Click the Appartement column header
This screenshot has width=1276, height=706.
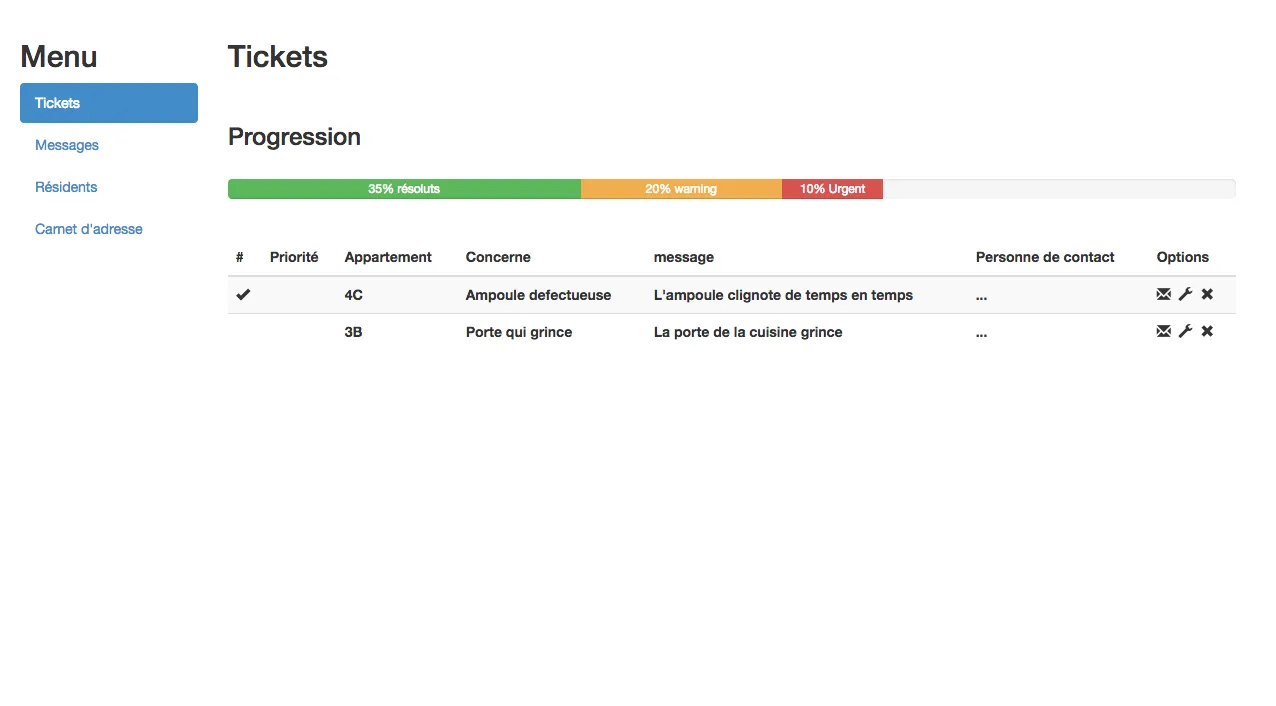[388, 257]
